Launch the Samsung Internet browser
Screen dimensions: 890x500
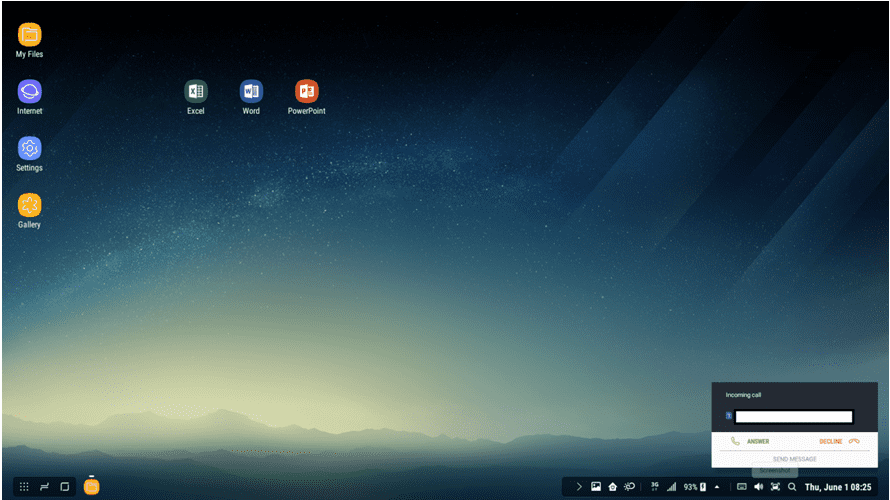click(x=29, y=92)
